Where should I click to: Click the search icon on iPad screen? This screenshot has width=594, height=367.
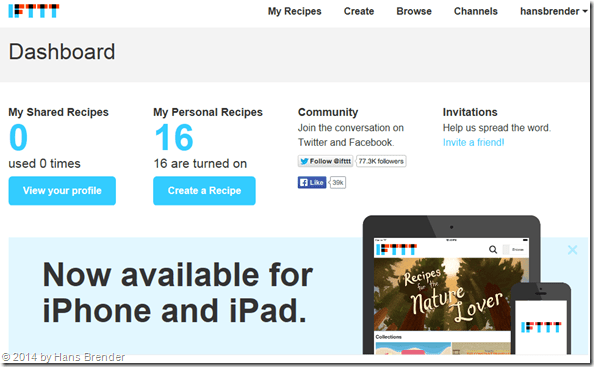(x=493, y=249)
